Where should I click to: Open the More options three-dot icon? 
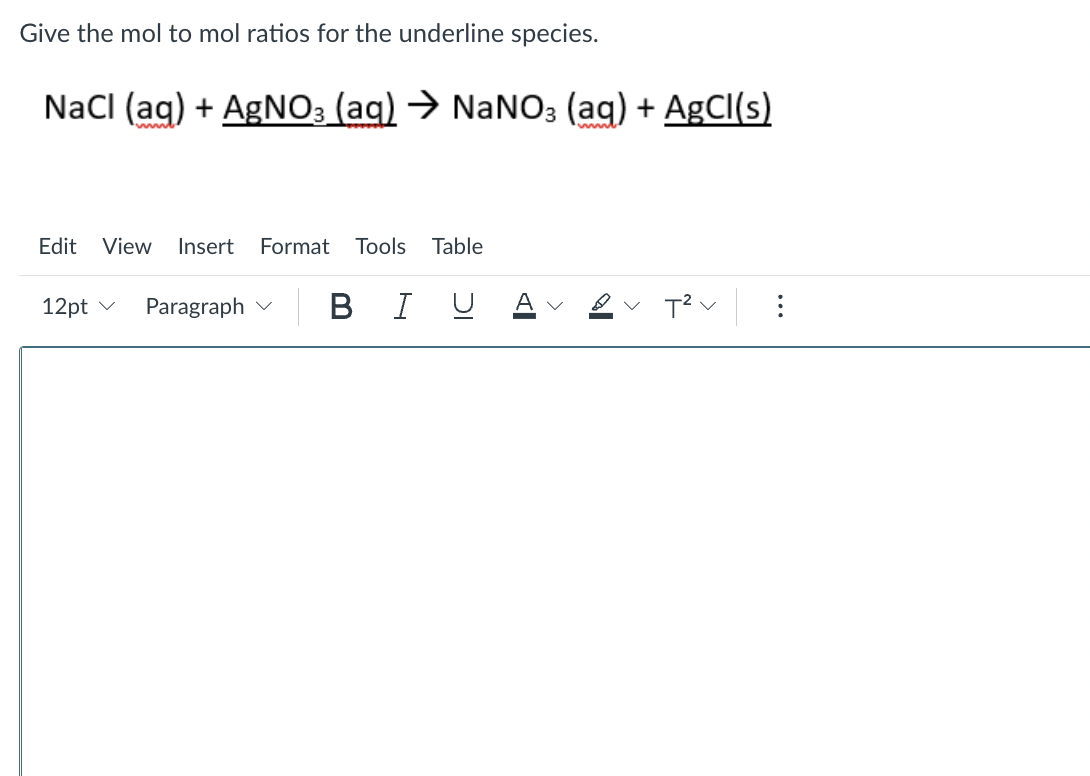point(780,307)
